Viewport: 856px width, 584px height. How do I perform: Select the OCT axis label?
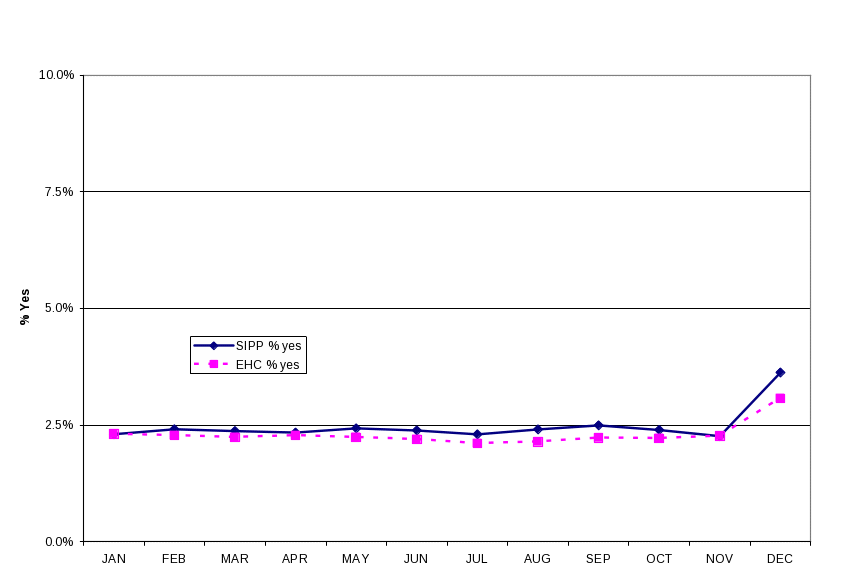pyautogui.click(x=659, y=559)
